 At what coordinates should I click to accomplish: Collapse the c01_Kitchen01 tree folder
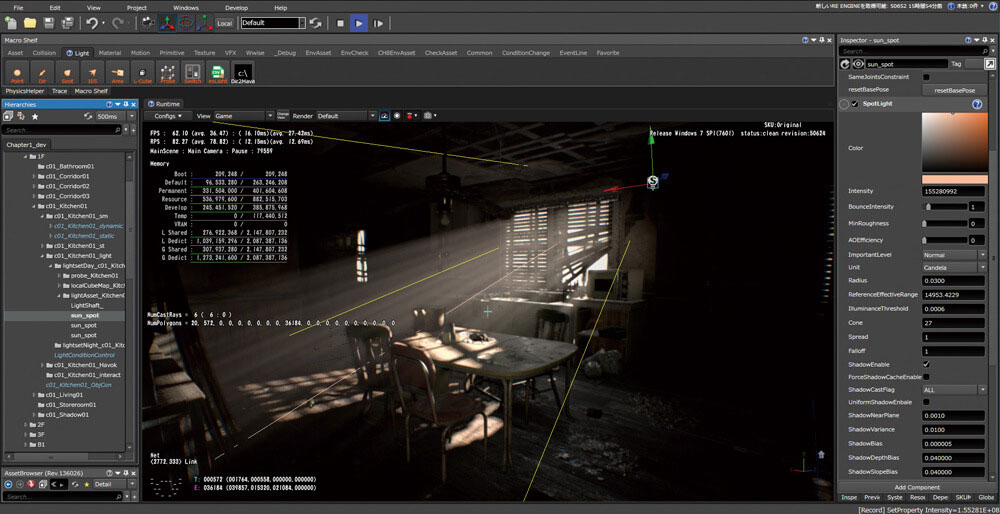click(x=35, y=206)
